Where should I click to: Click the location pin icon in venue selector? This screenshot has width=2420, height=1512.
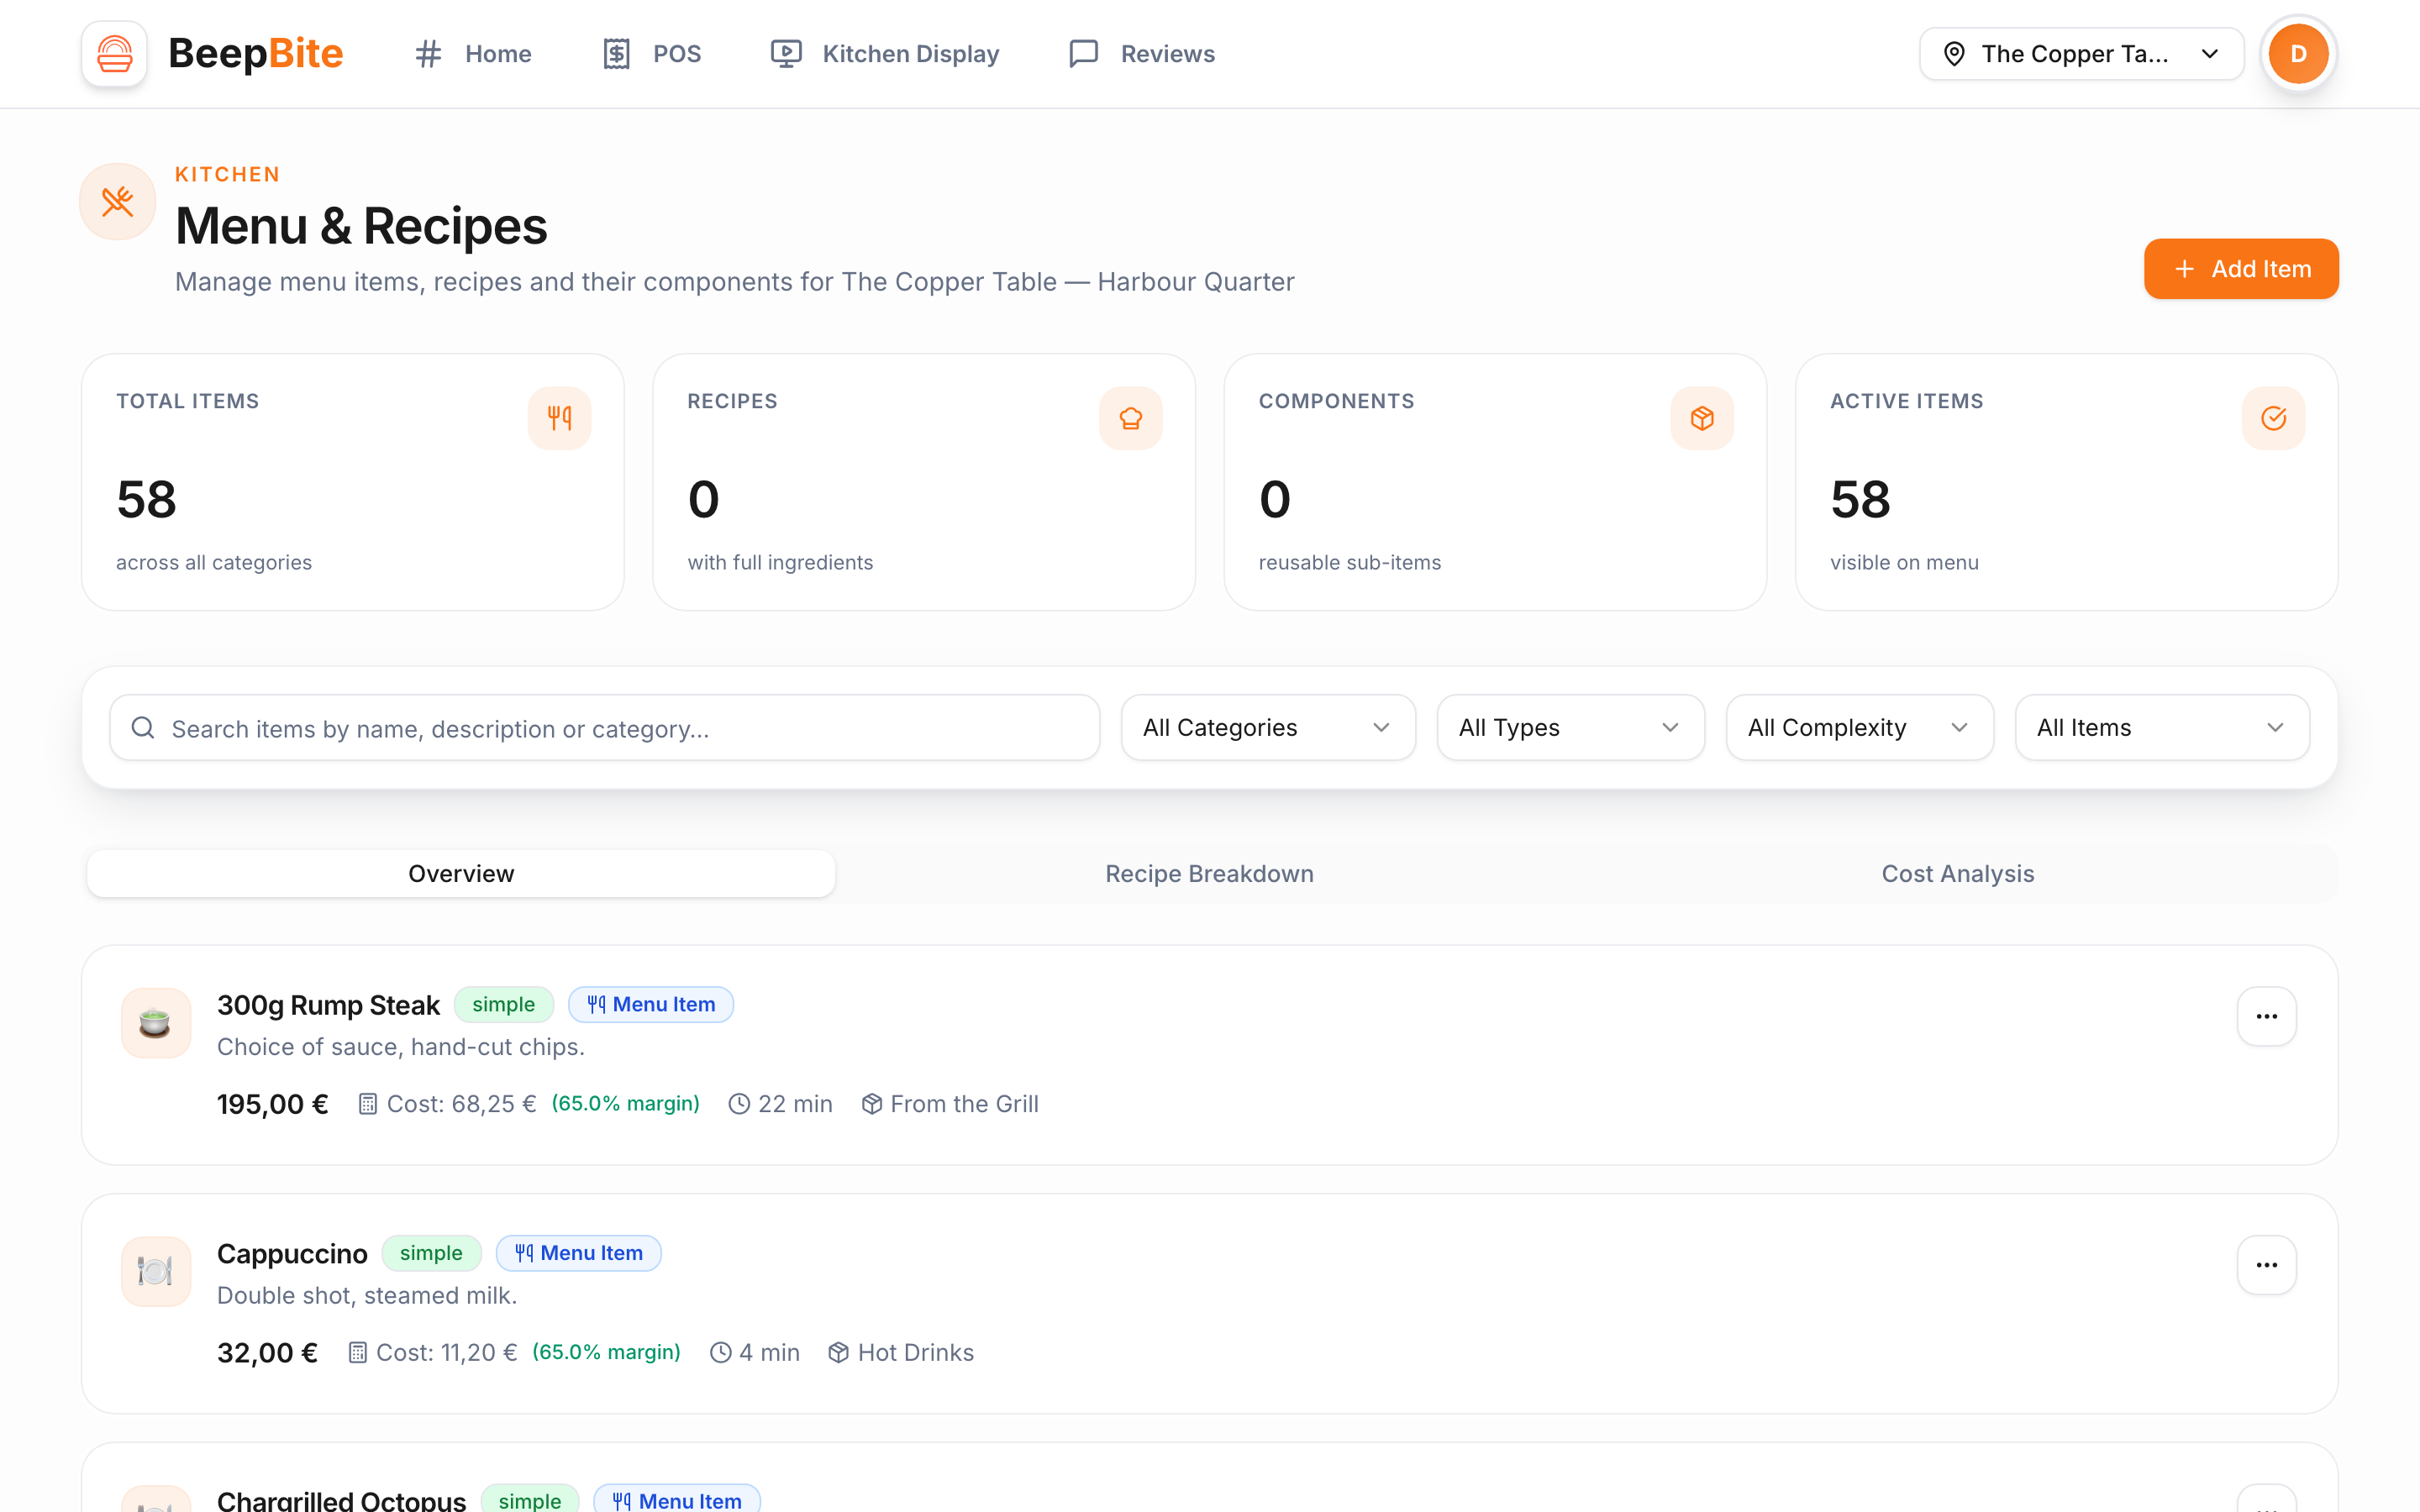click(1954, 54)
